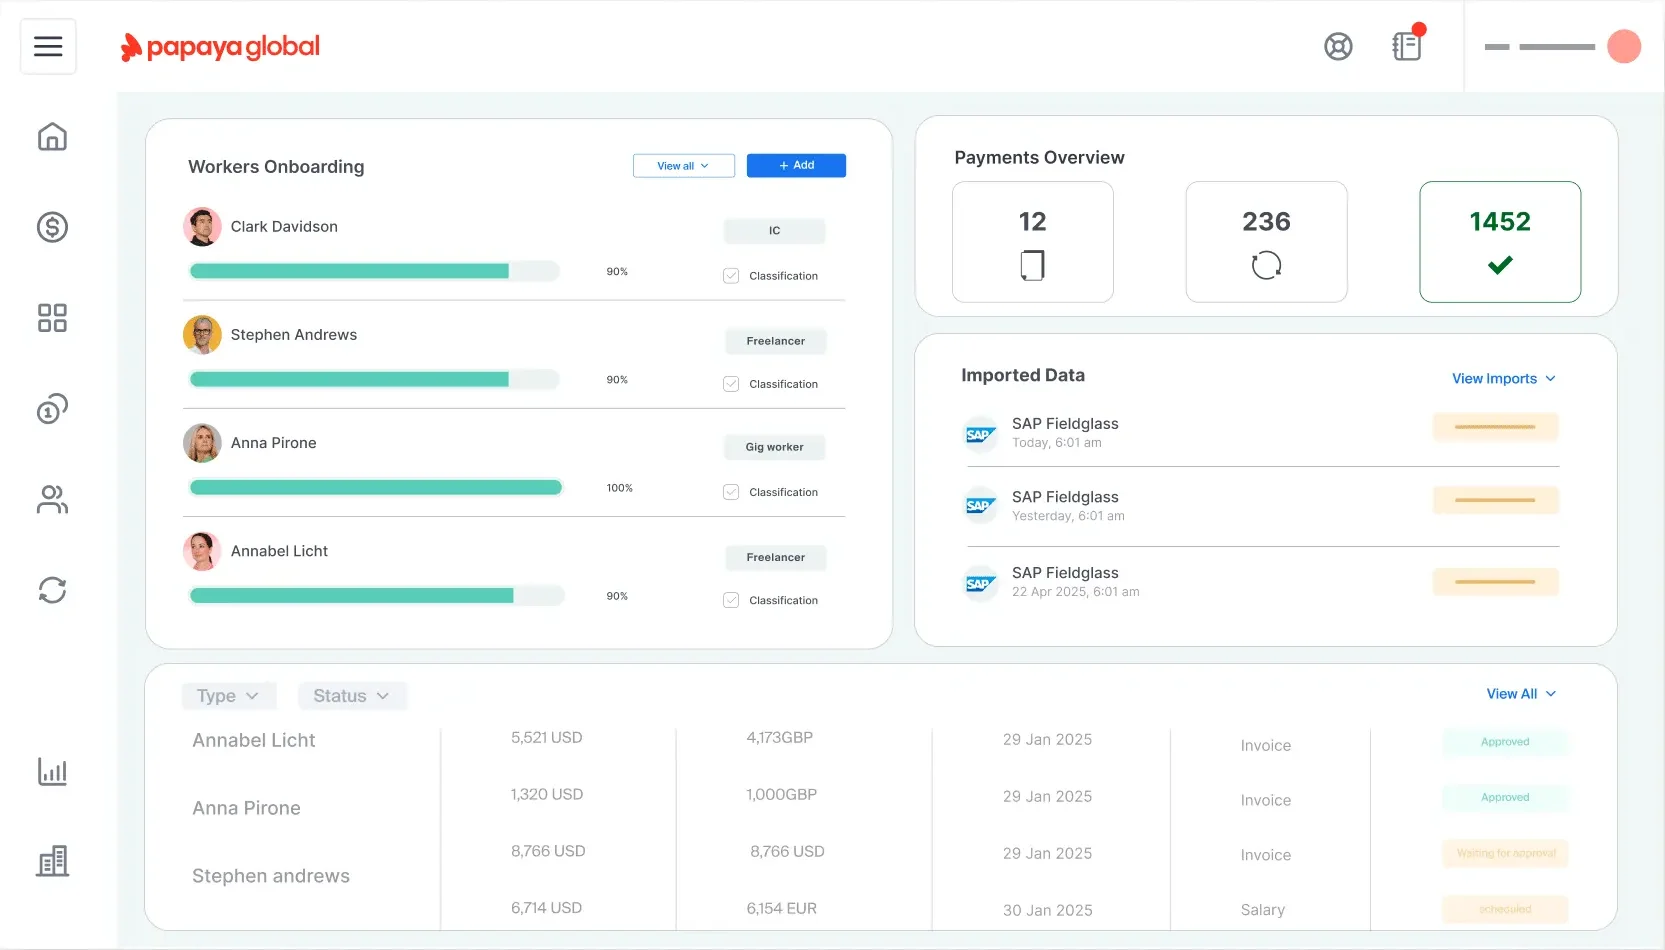Image resolution: width=1665 pixels, height=950 pixels.
Task: Click the 4,173GBP amount
Action: point(780,737)
